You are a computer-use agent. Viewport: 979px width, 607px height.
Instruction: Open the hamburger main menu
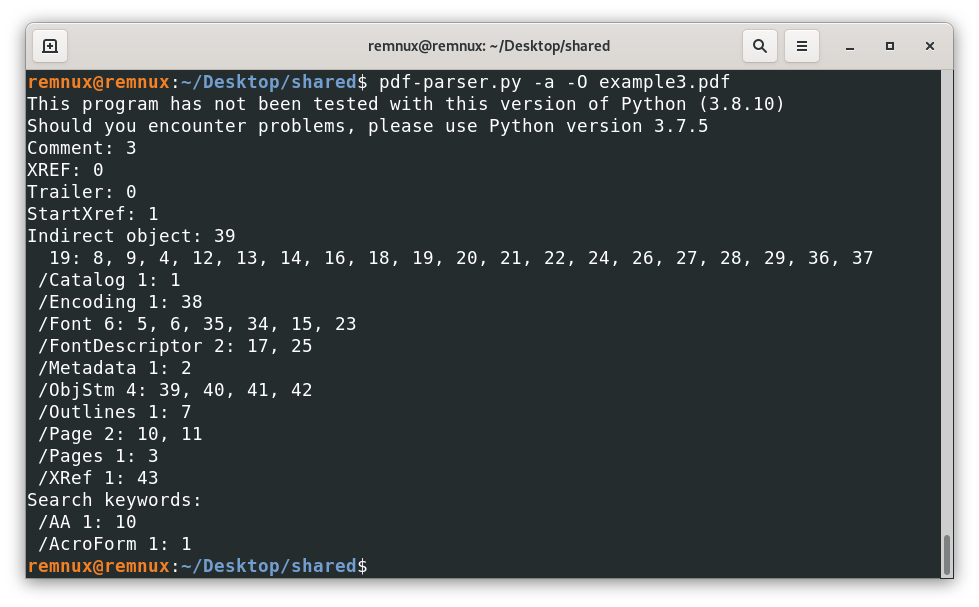pyautogui.click(x=801, y=46)
